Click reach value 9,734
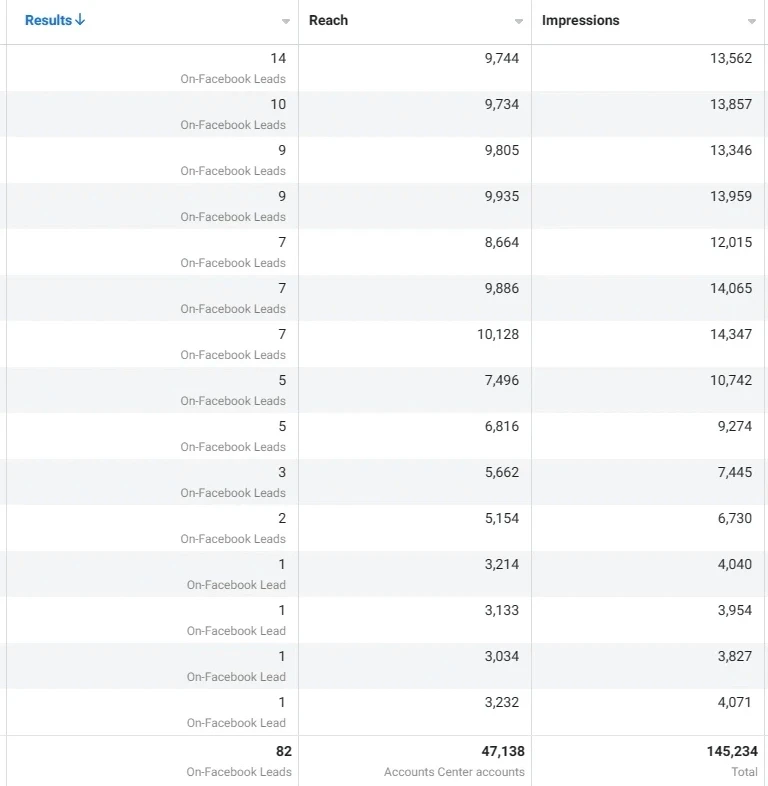The width and height of the screenshot is (768, 786). (502, 105)
